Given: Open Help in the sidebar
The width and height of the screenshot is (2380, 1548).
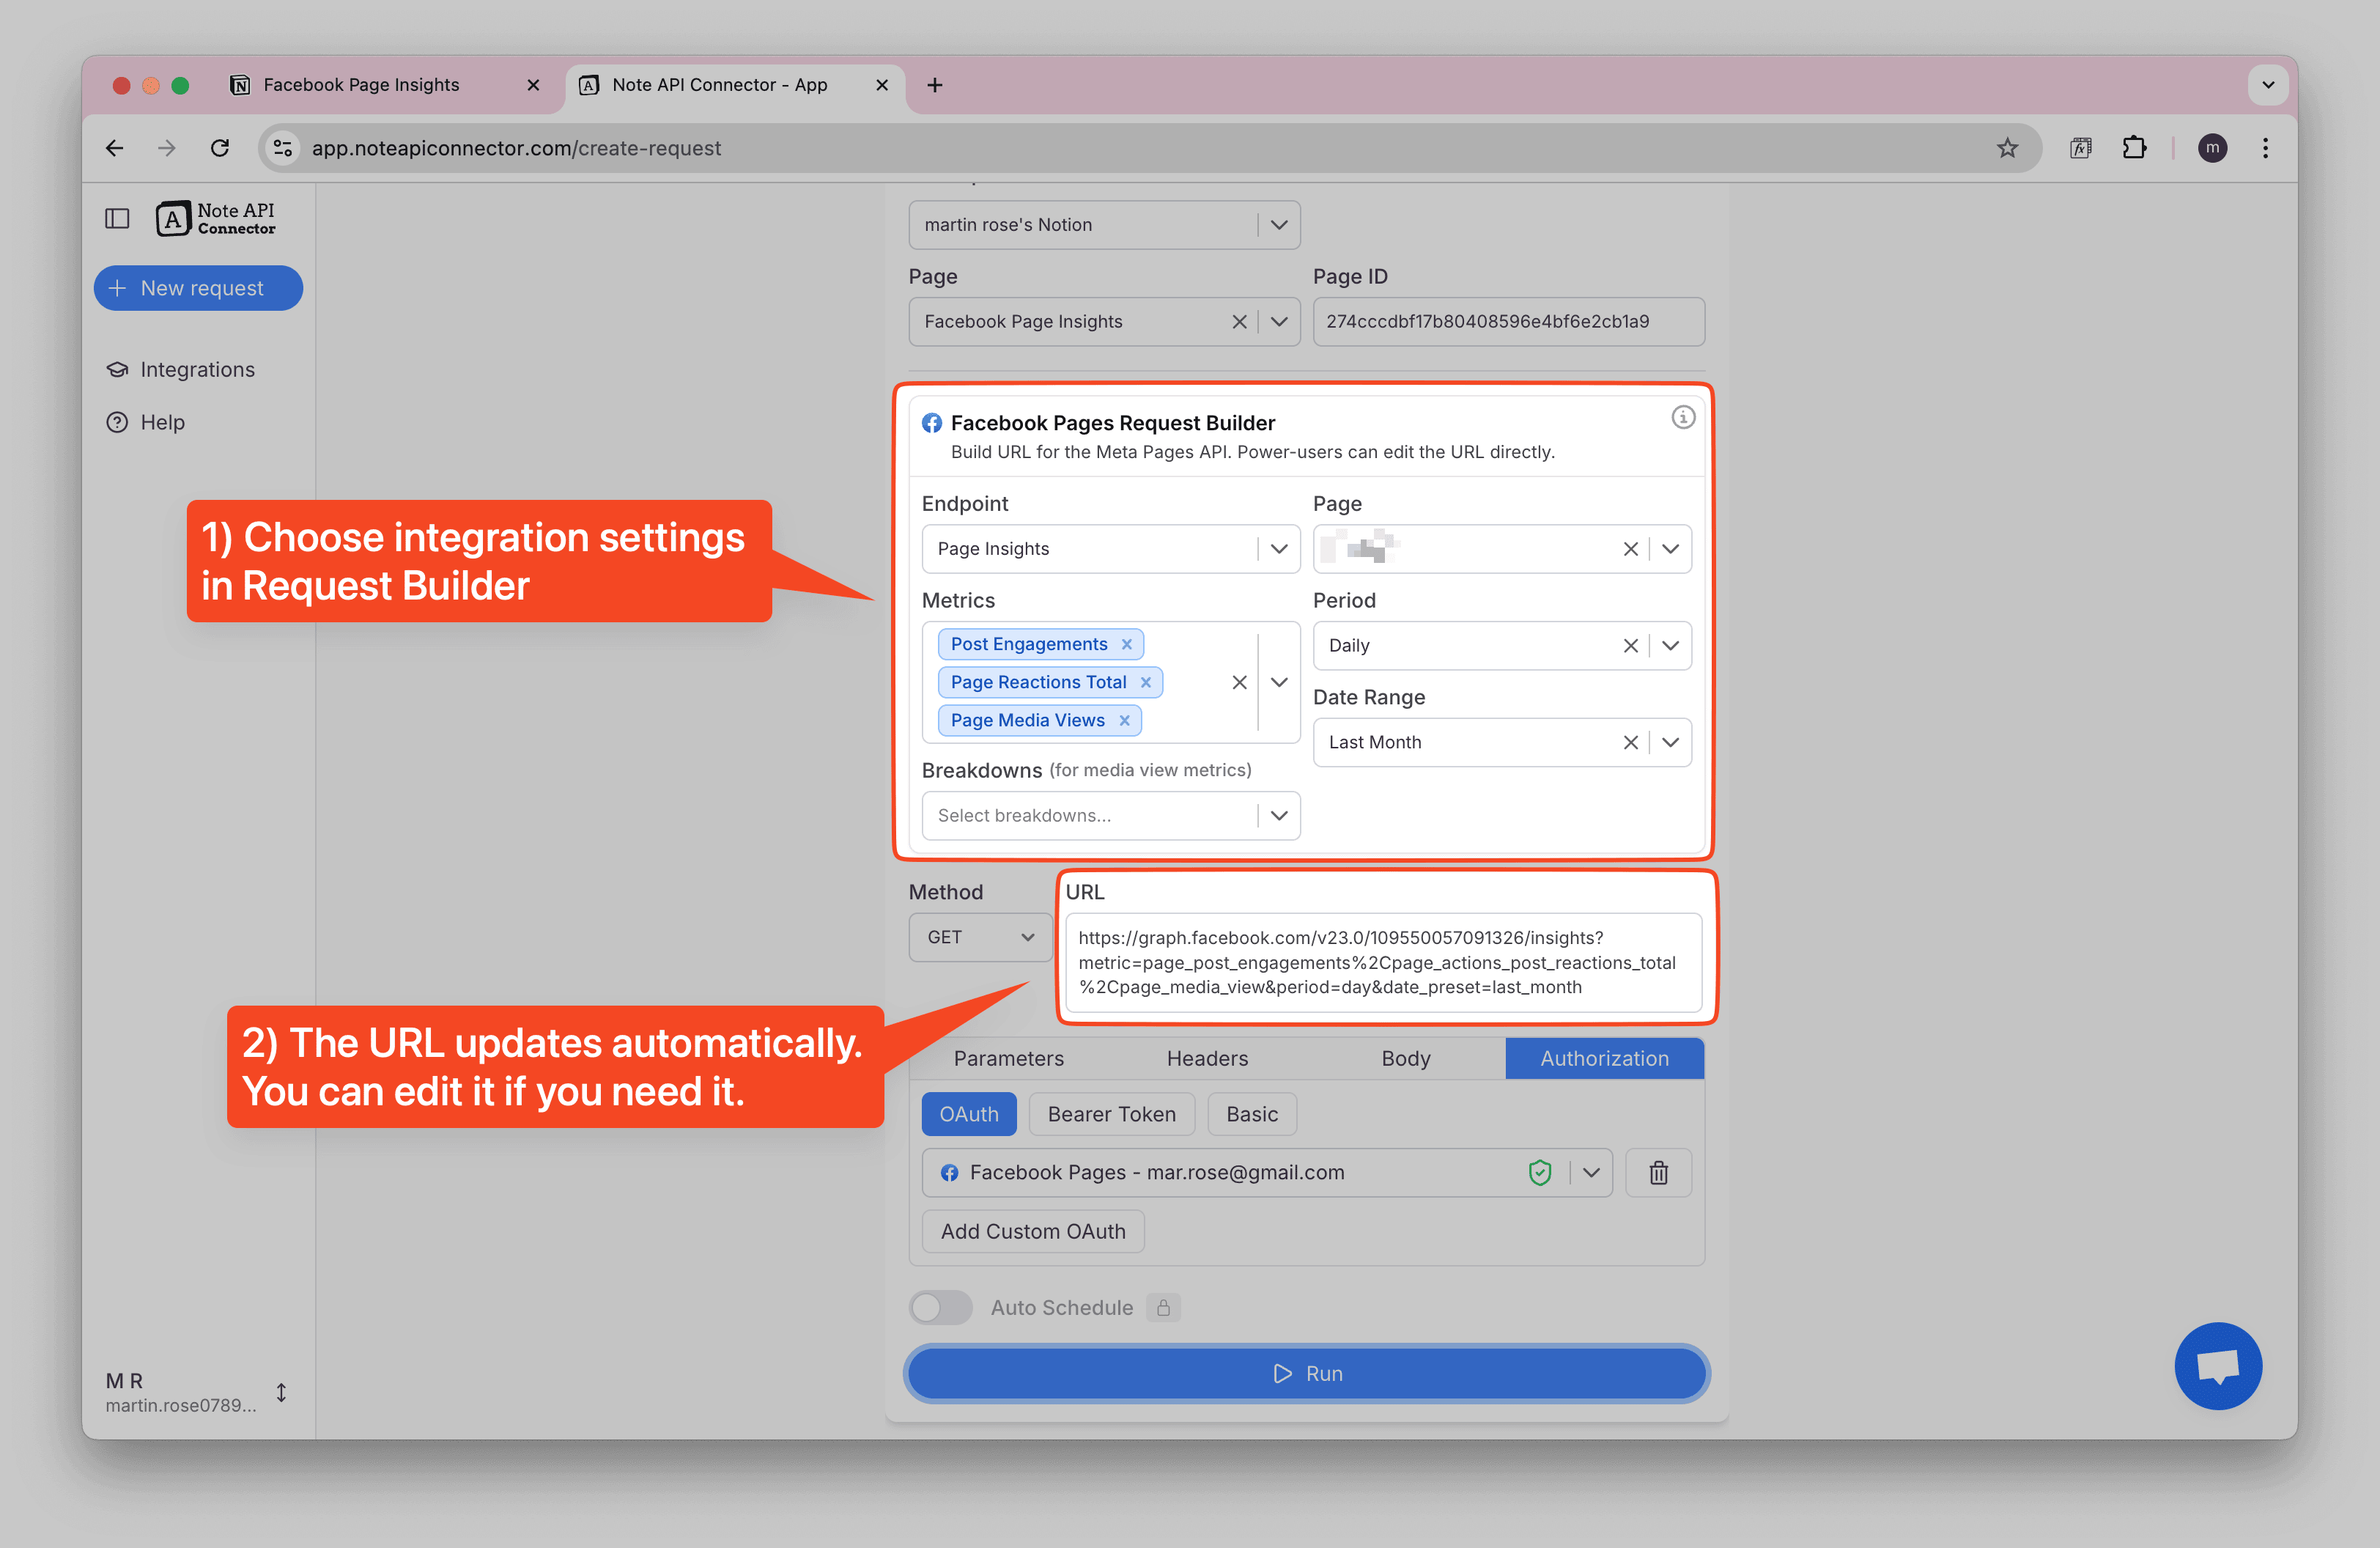Looking at the screenshot, I should [146, 422].
